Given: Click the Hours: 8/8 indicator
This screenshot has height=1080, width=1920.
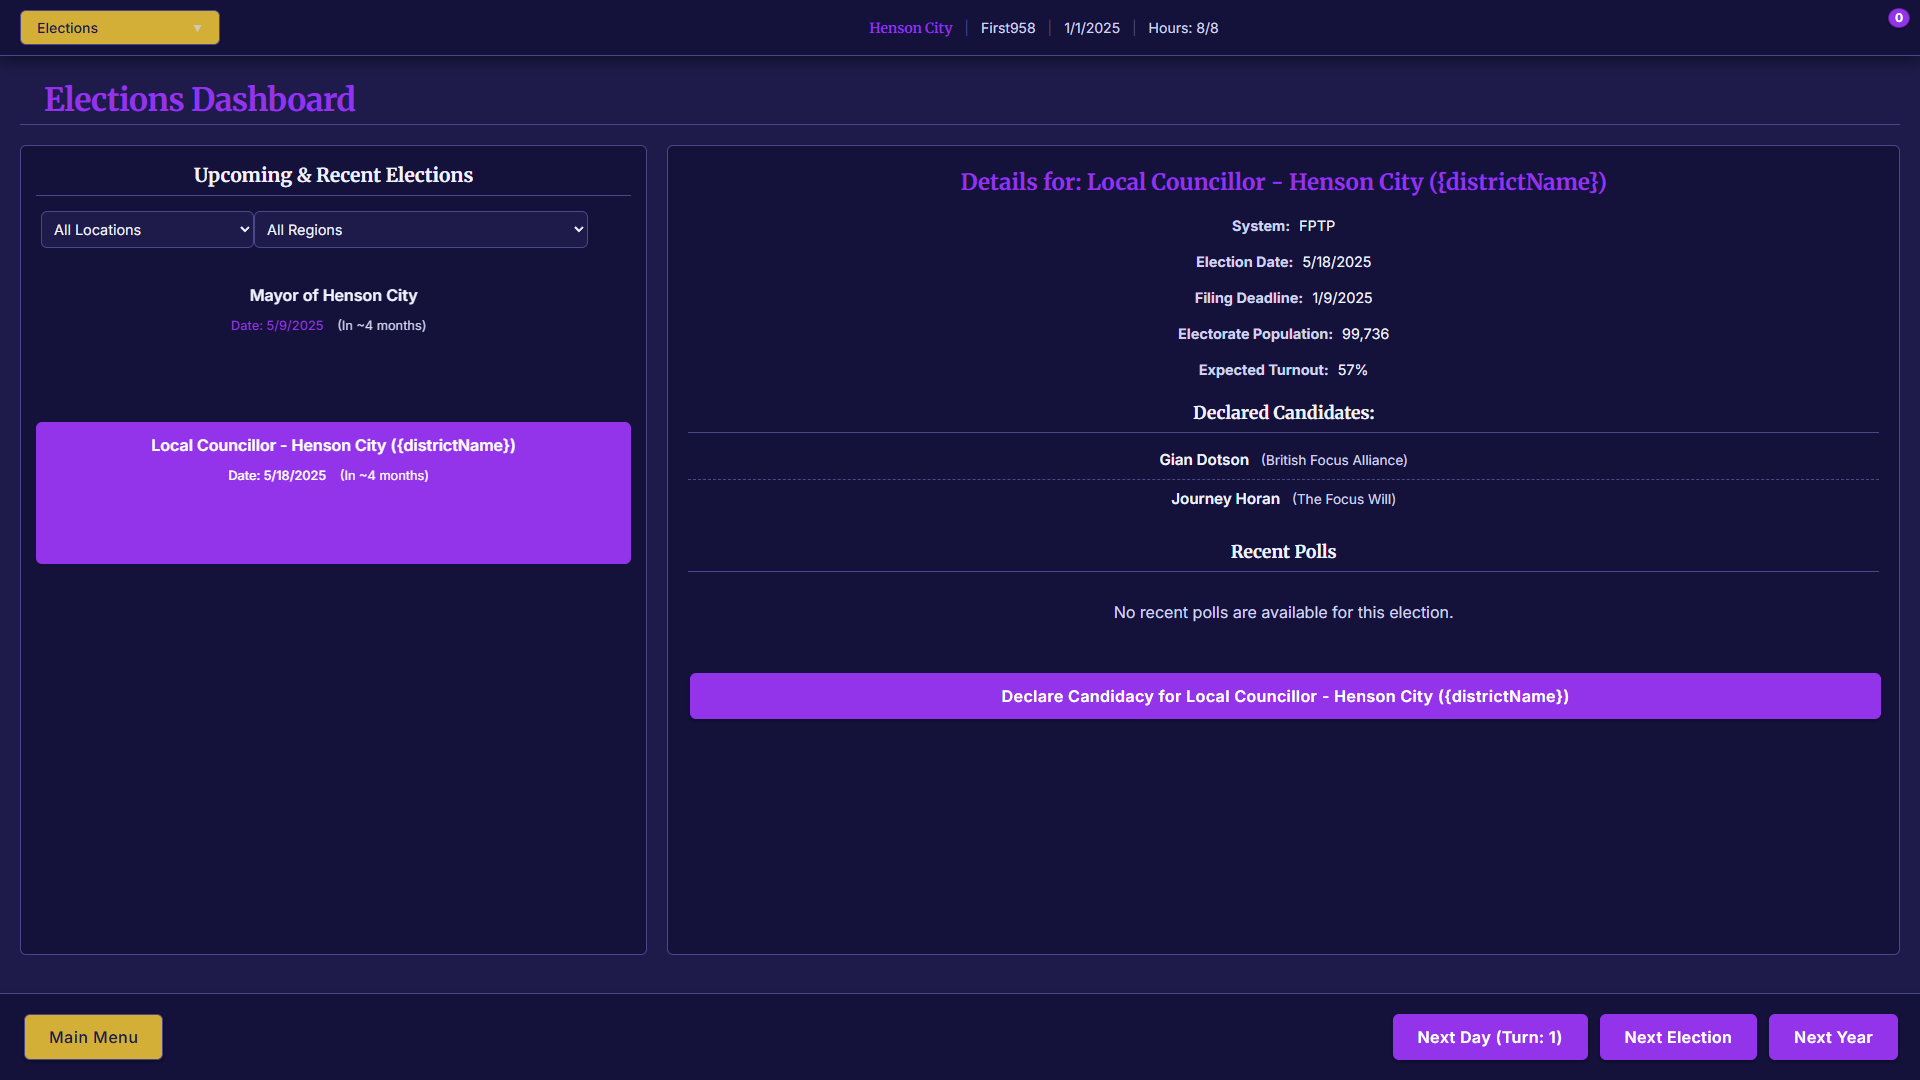Looking at the screenshot, I should [1182, 28].
